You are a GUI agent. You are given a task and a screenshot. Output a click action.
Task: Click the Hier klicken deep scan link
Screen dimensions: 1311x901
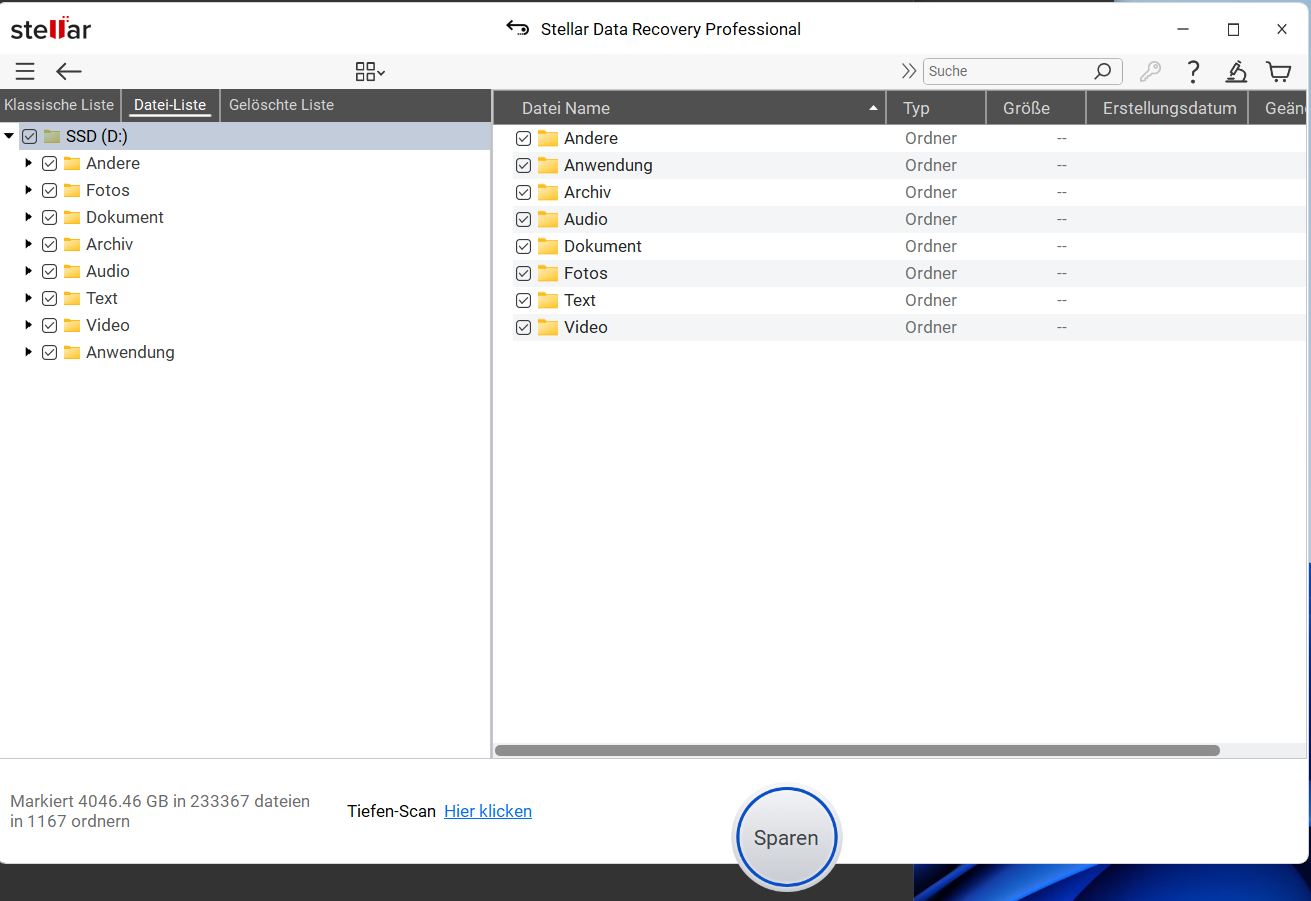click(488, 811)
